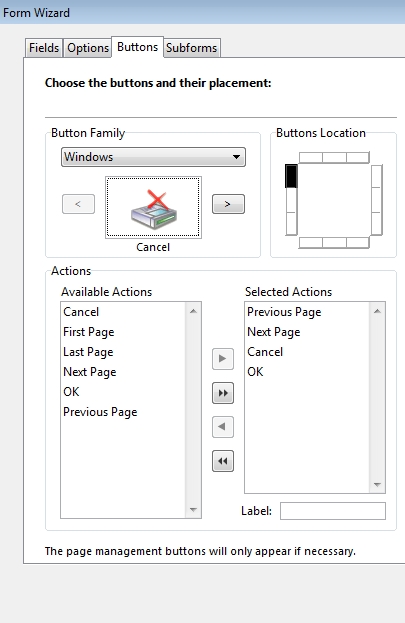Switch to the Subforms tab

click(x=192, y=48)
